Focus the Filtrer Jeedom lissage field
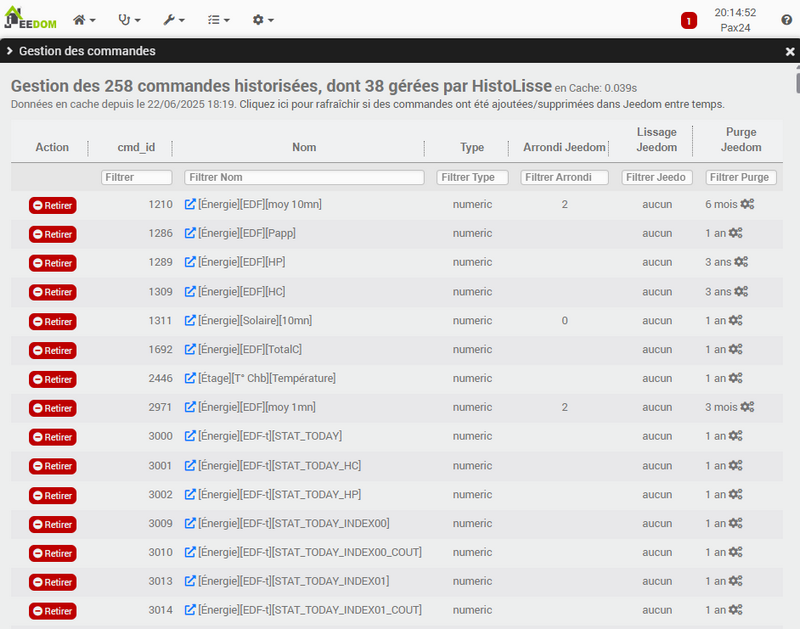This screenshot has width=800, height=629. pyautogui.click(x=657, y=177)
